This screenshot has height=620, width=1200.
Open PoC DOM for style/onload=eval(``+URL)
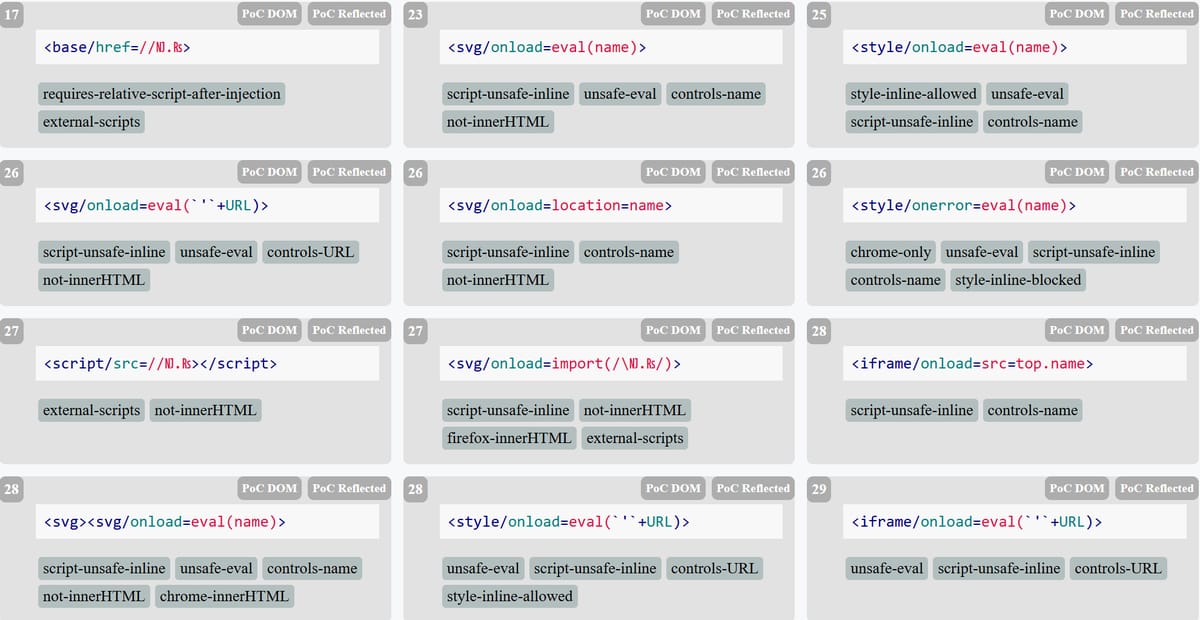coord(673,488)
